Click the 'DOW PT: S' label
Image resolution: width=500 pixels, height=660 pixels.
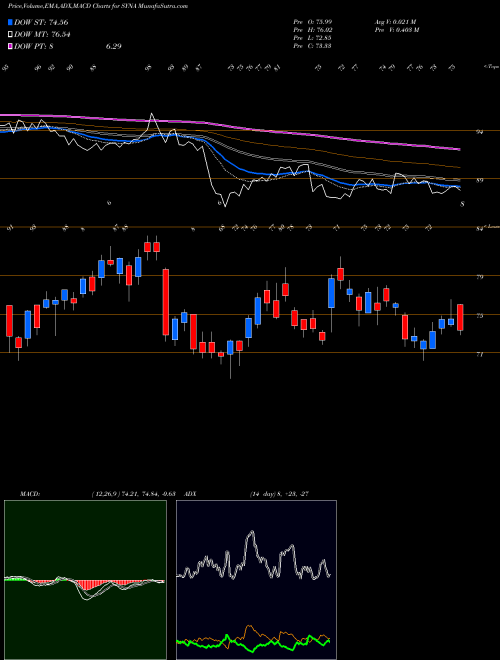(34, 46)
